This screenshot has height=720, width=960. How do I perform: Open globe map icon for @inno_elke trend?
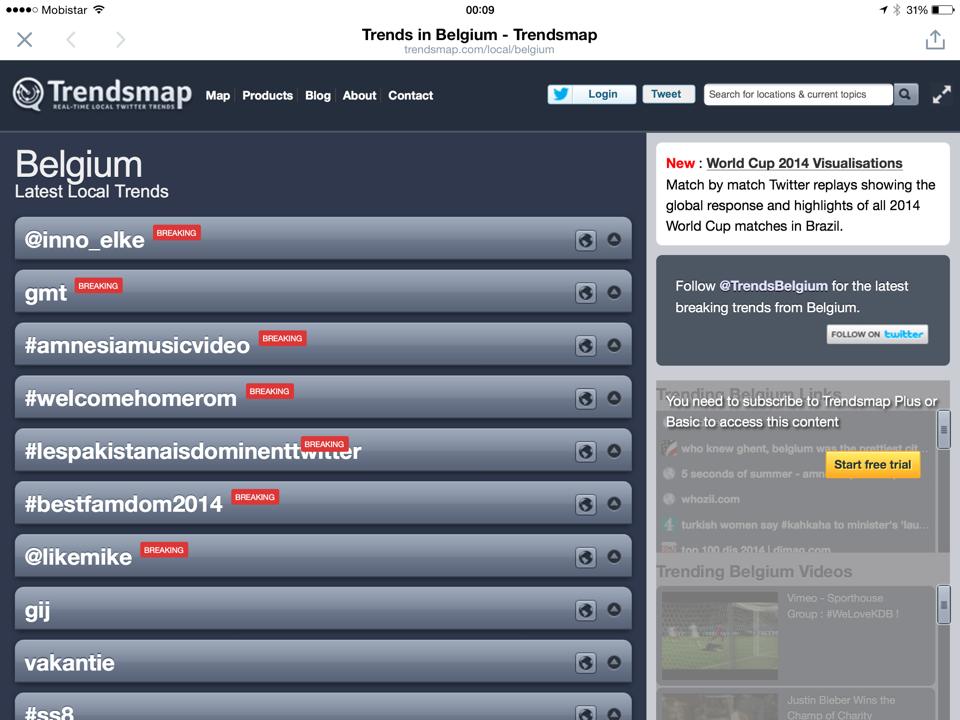click(585, 240)
